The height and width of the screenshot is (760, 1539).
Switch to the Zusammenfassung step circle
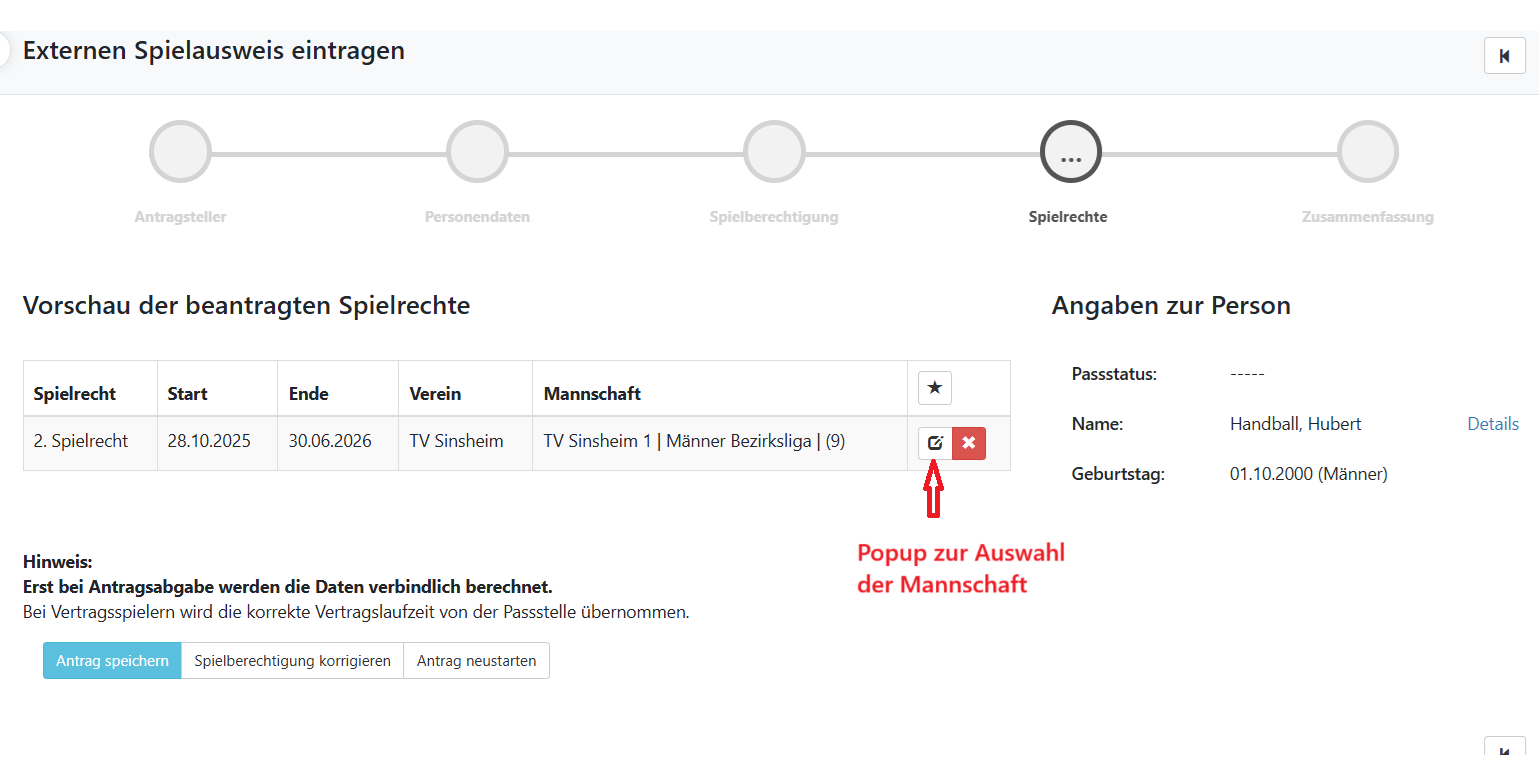click(1367, 152)
